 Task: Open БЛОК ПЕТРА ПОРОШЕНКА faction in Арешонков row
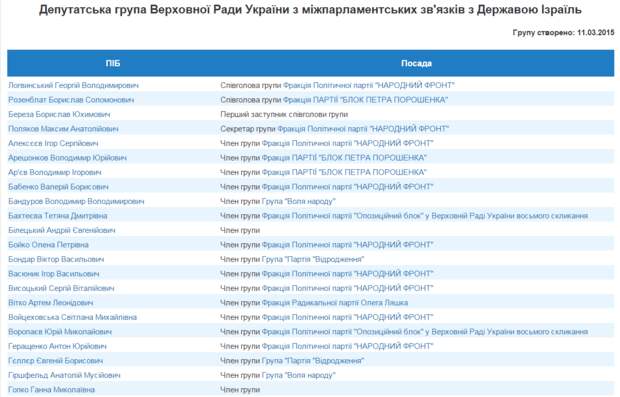click(344, 158)
